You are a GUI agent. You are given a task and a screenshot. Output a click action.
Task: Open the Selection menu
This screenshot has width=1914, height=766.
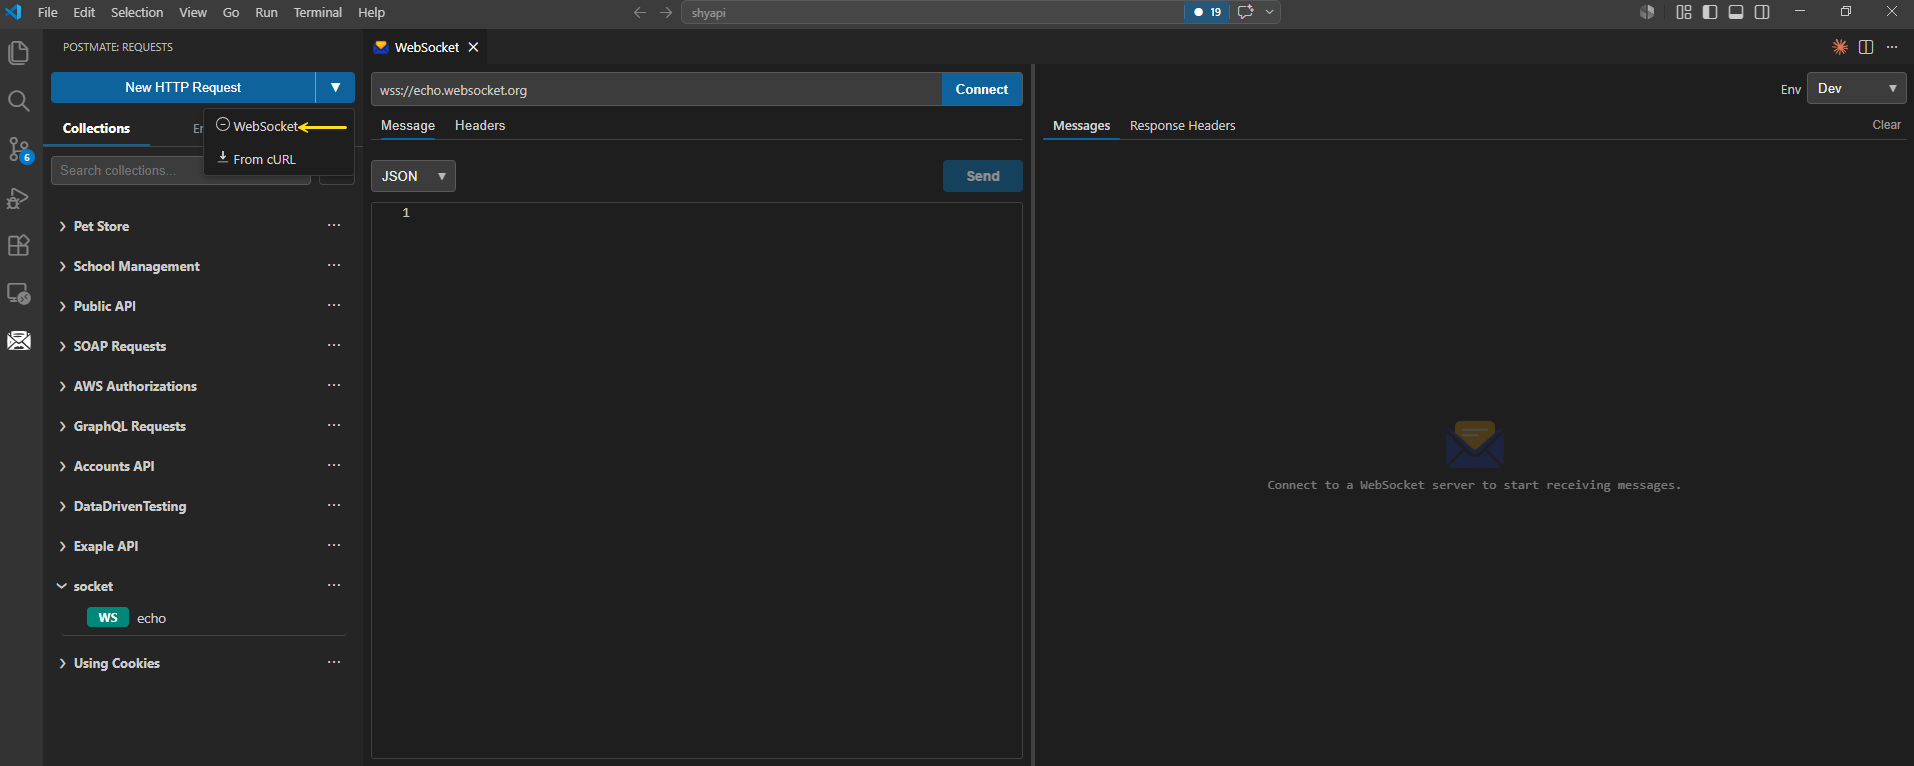pyautogui.click(x=137, y=12)
